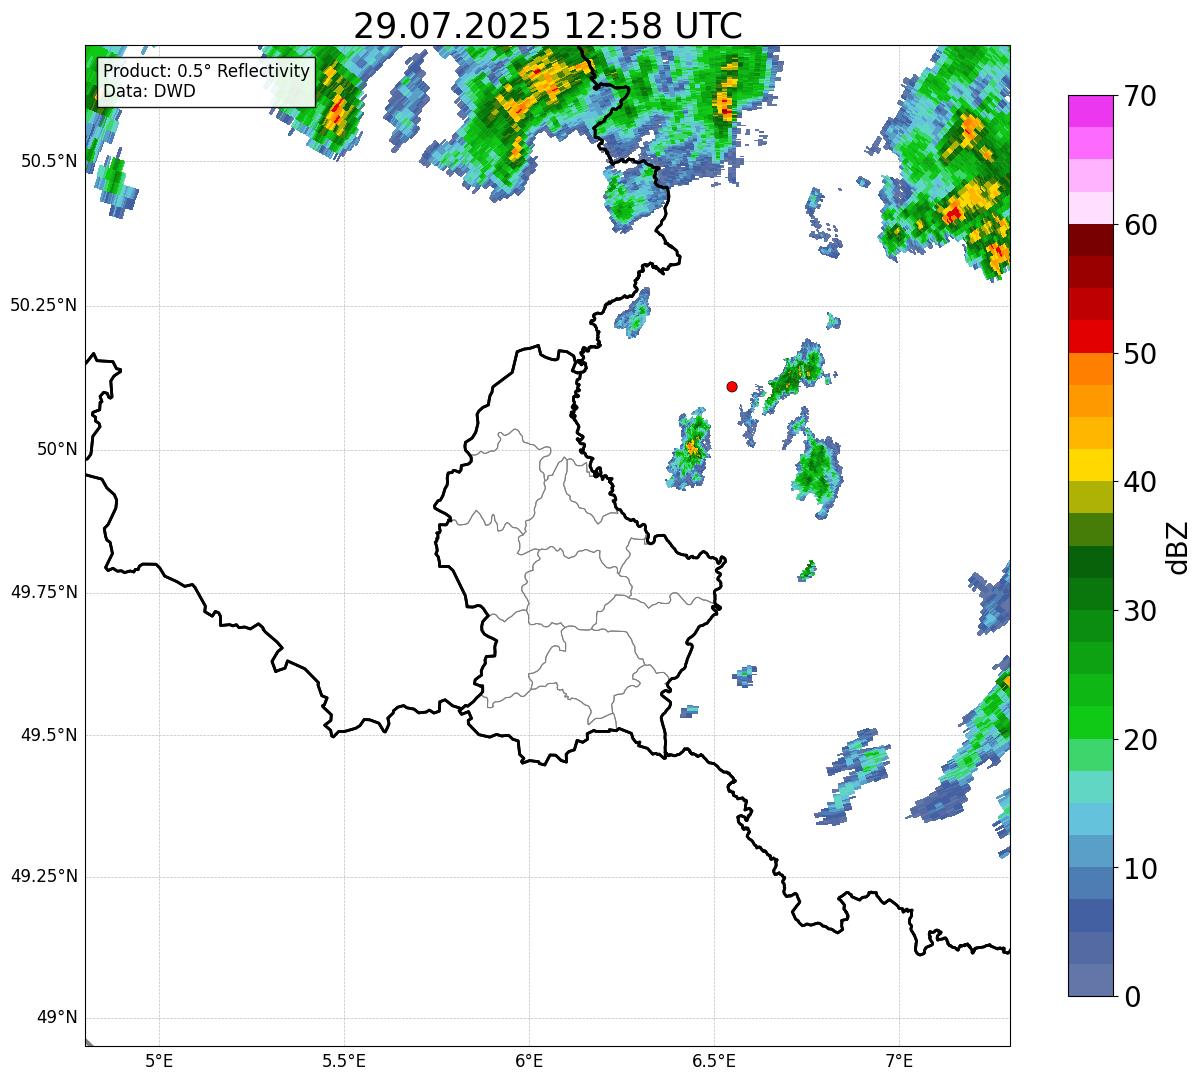Pick the dark blue colorbar segment below 10

(x=1091, y=916)
